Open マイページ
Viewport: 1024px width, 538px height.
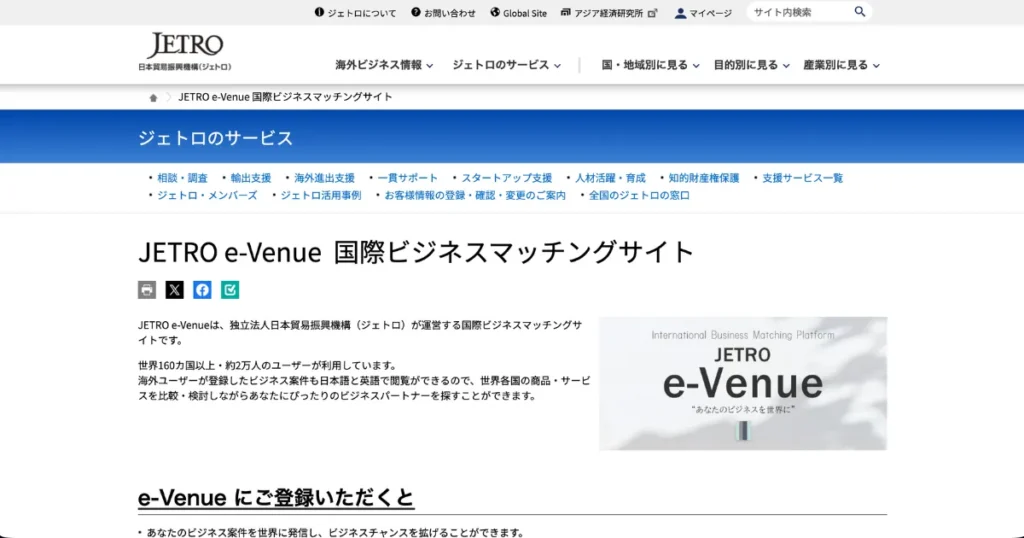click(x=711, y=13)
